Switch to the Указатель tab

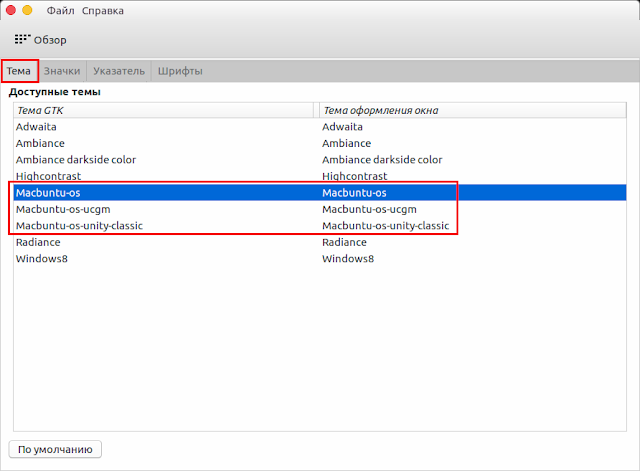click(x=119, y=71)
